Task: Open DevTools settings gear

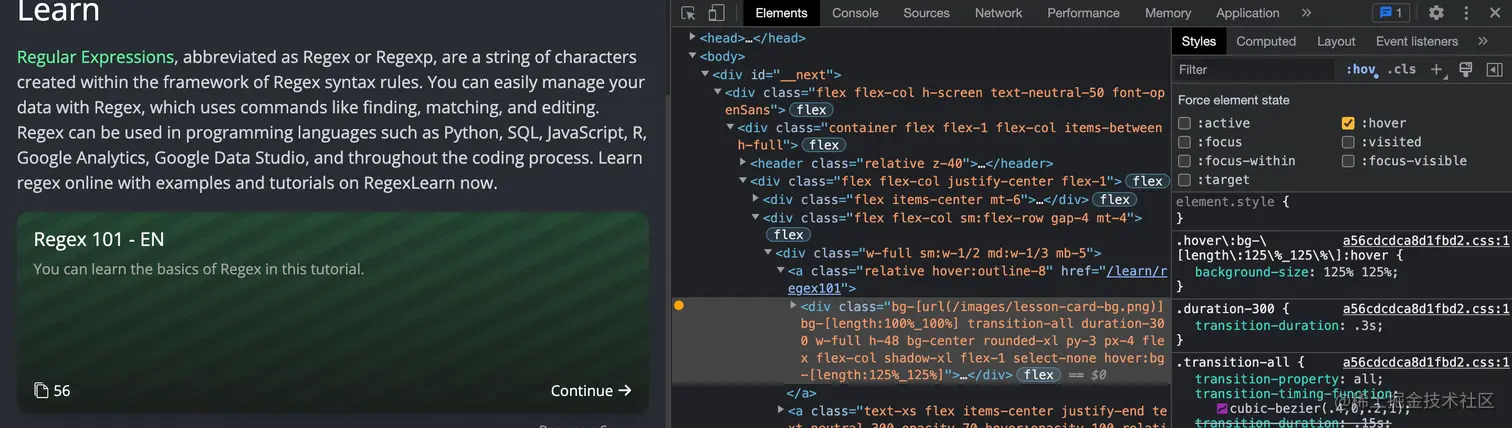Action: (x=1436, y=13)
